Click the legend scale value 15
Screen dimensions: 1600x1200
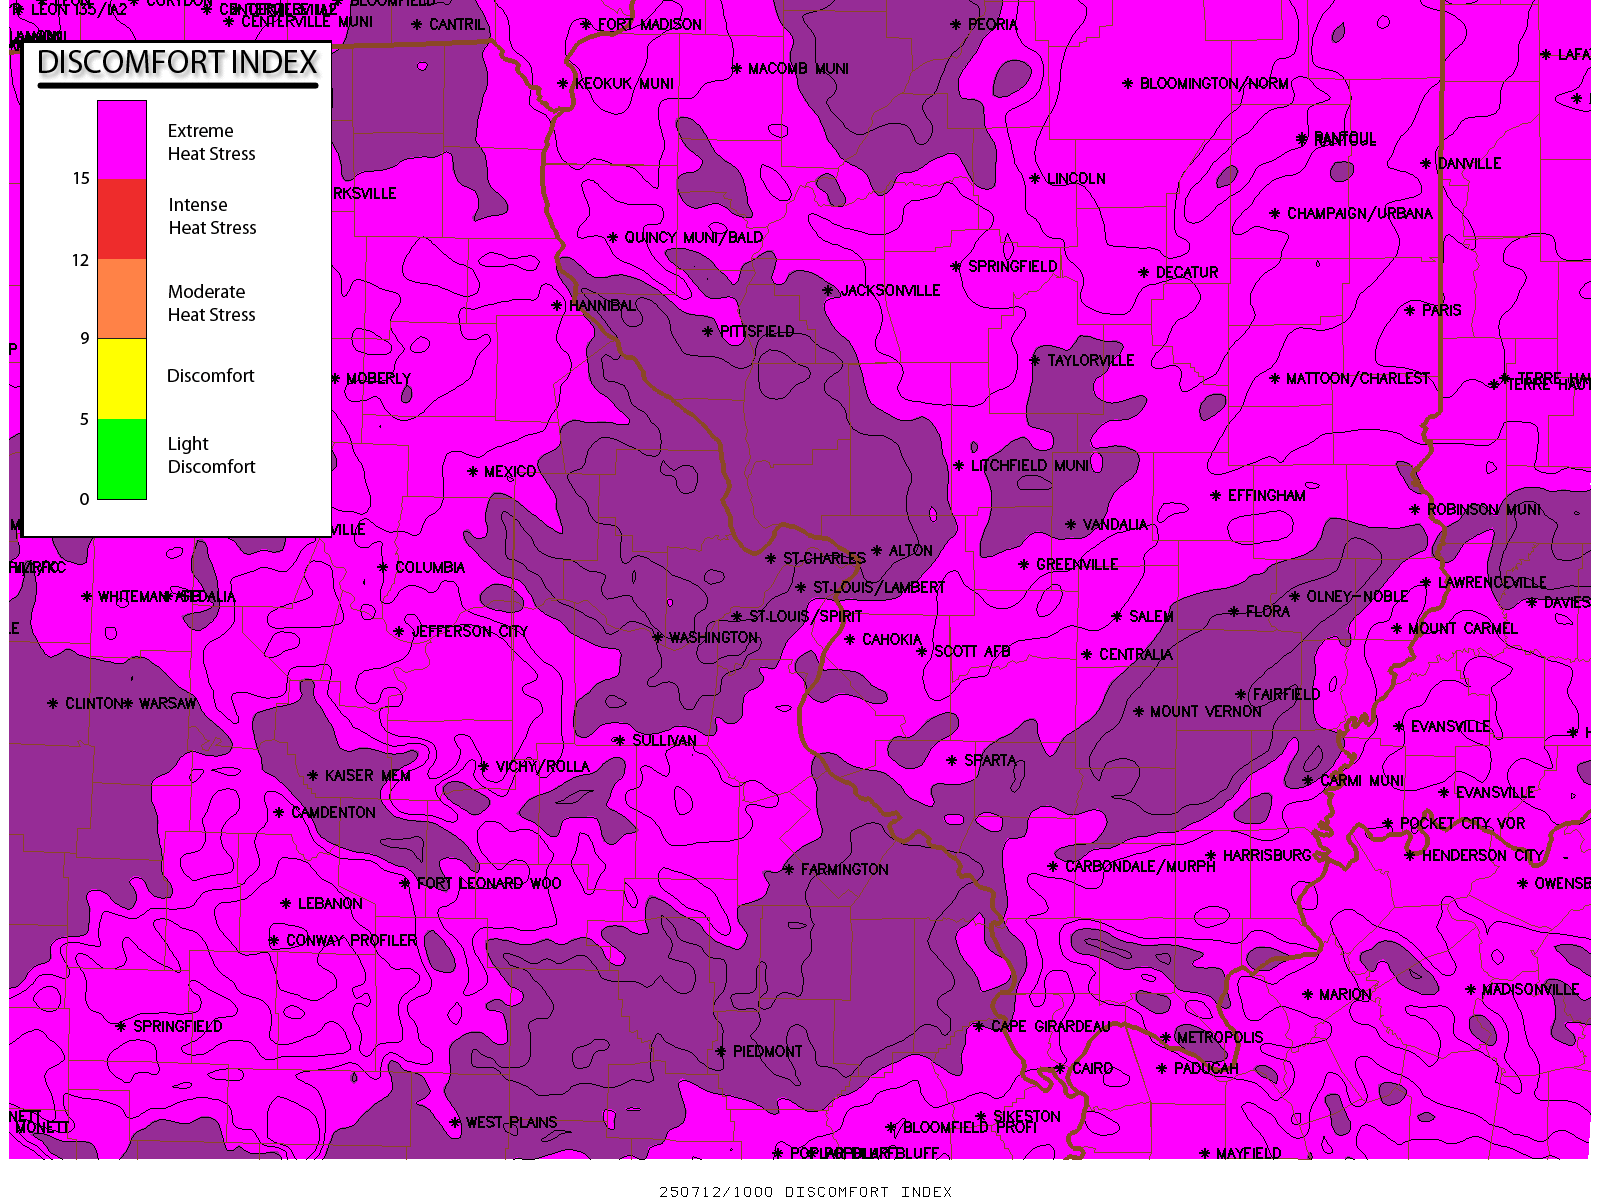click(81, 179)
